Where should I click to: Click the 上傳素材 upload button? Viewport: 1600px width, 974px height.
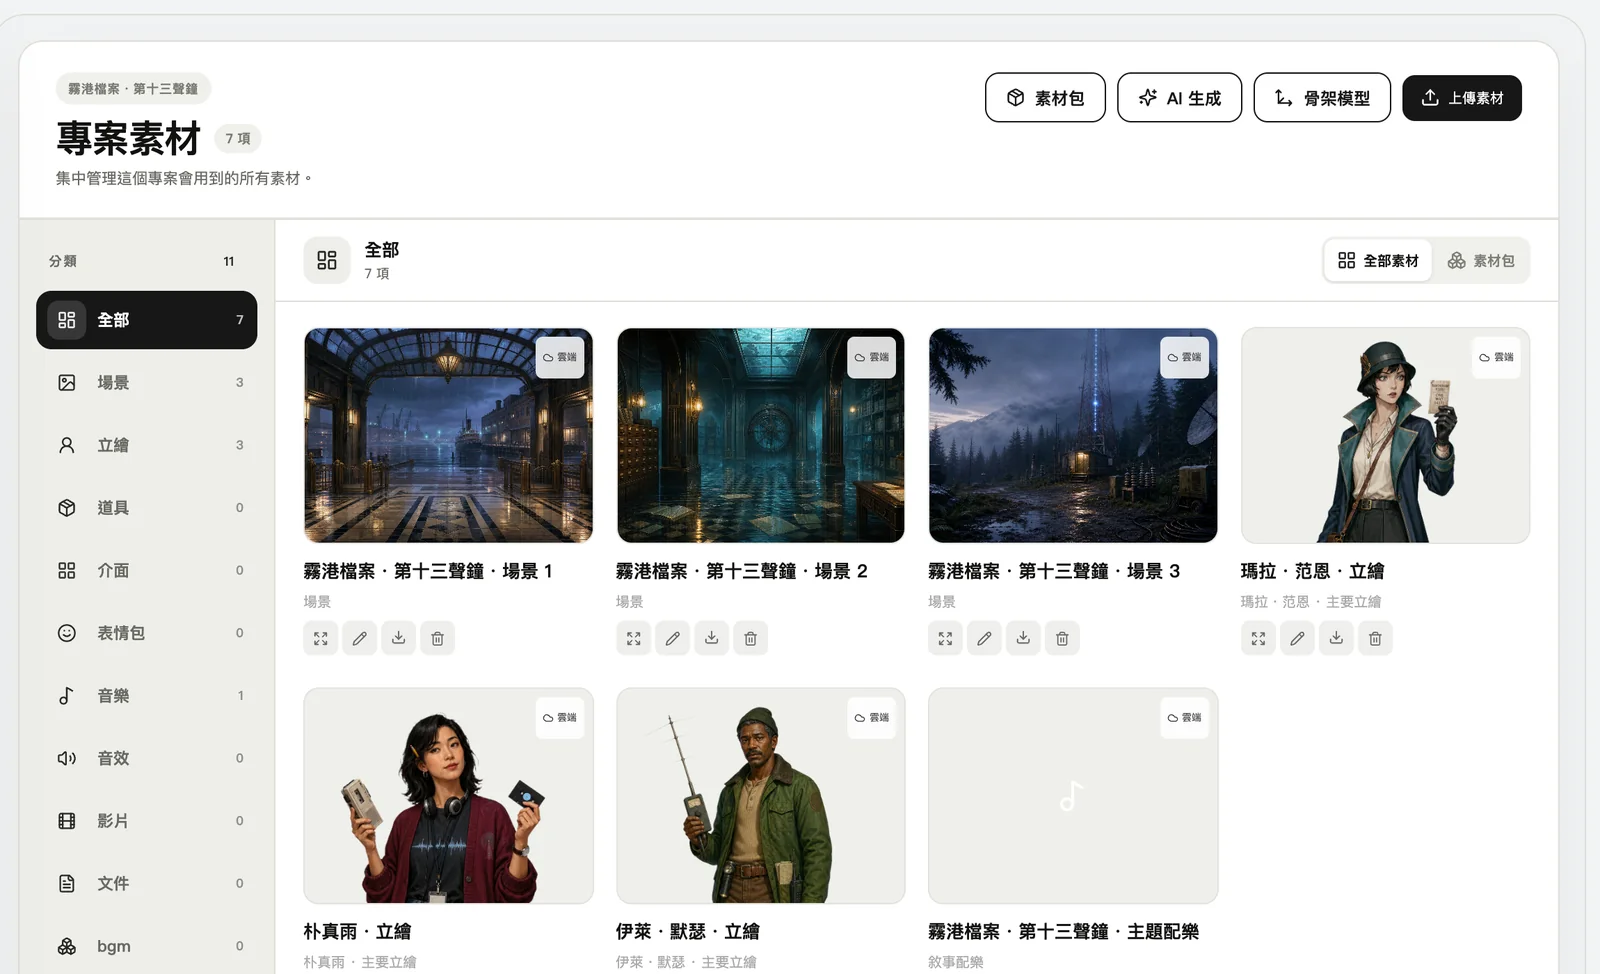pos(1462,98)
